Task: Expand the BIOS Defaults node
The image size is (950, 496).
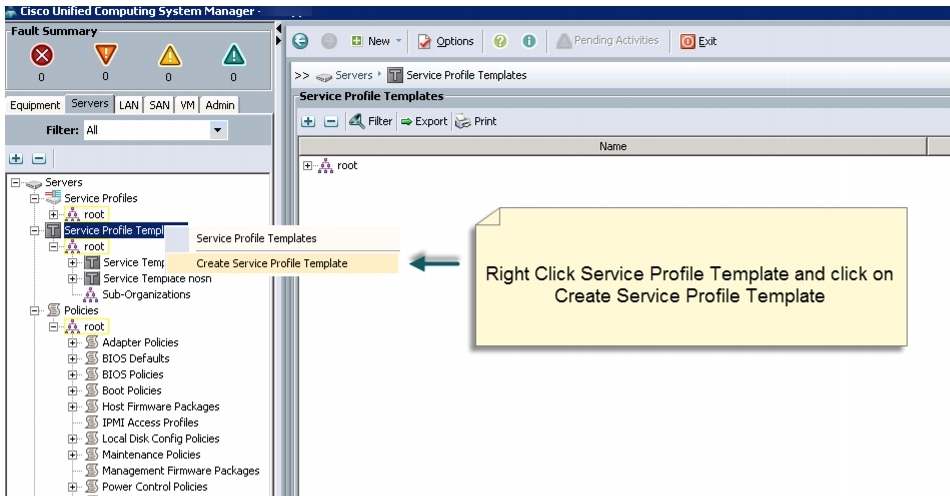Action: pyautogui.click(x=73, y=359)
